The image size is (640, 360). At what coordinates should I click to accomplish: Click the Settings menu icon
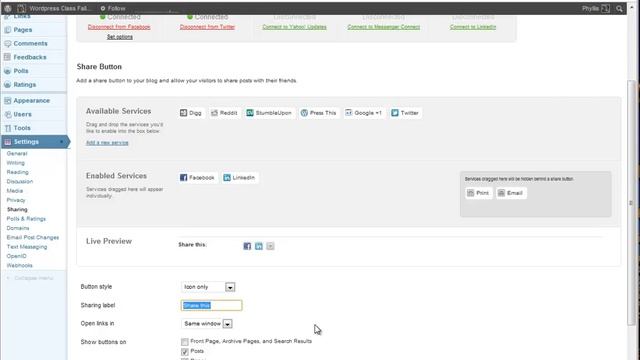pyautogui.click(x=7, y=142)
